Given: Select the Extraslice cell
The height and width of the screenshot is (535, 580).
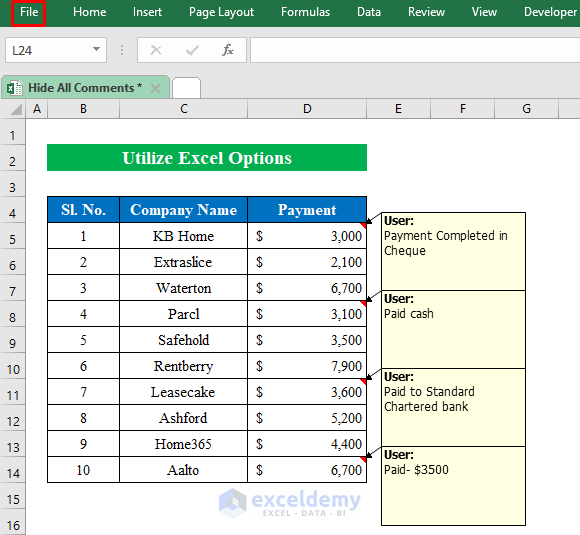Looking at the screenshot, I should pyautogui.click(x=183, y=262).
